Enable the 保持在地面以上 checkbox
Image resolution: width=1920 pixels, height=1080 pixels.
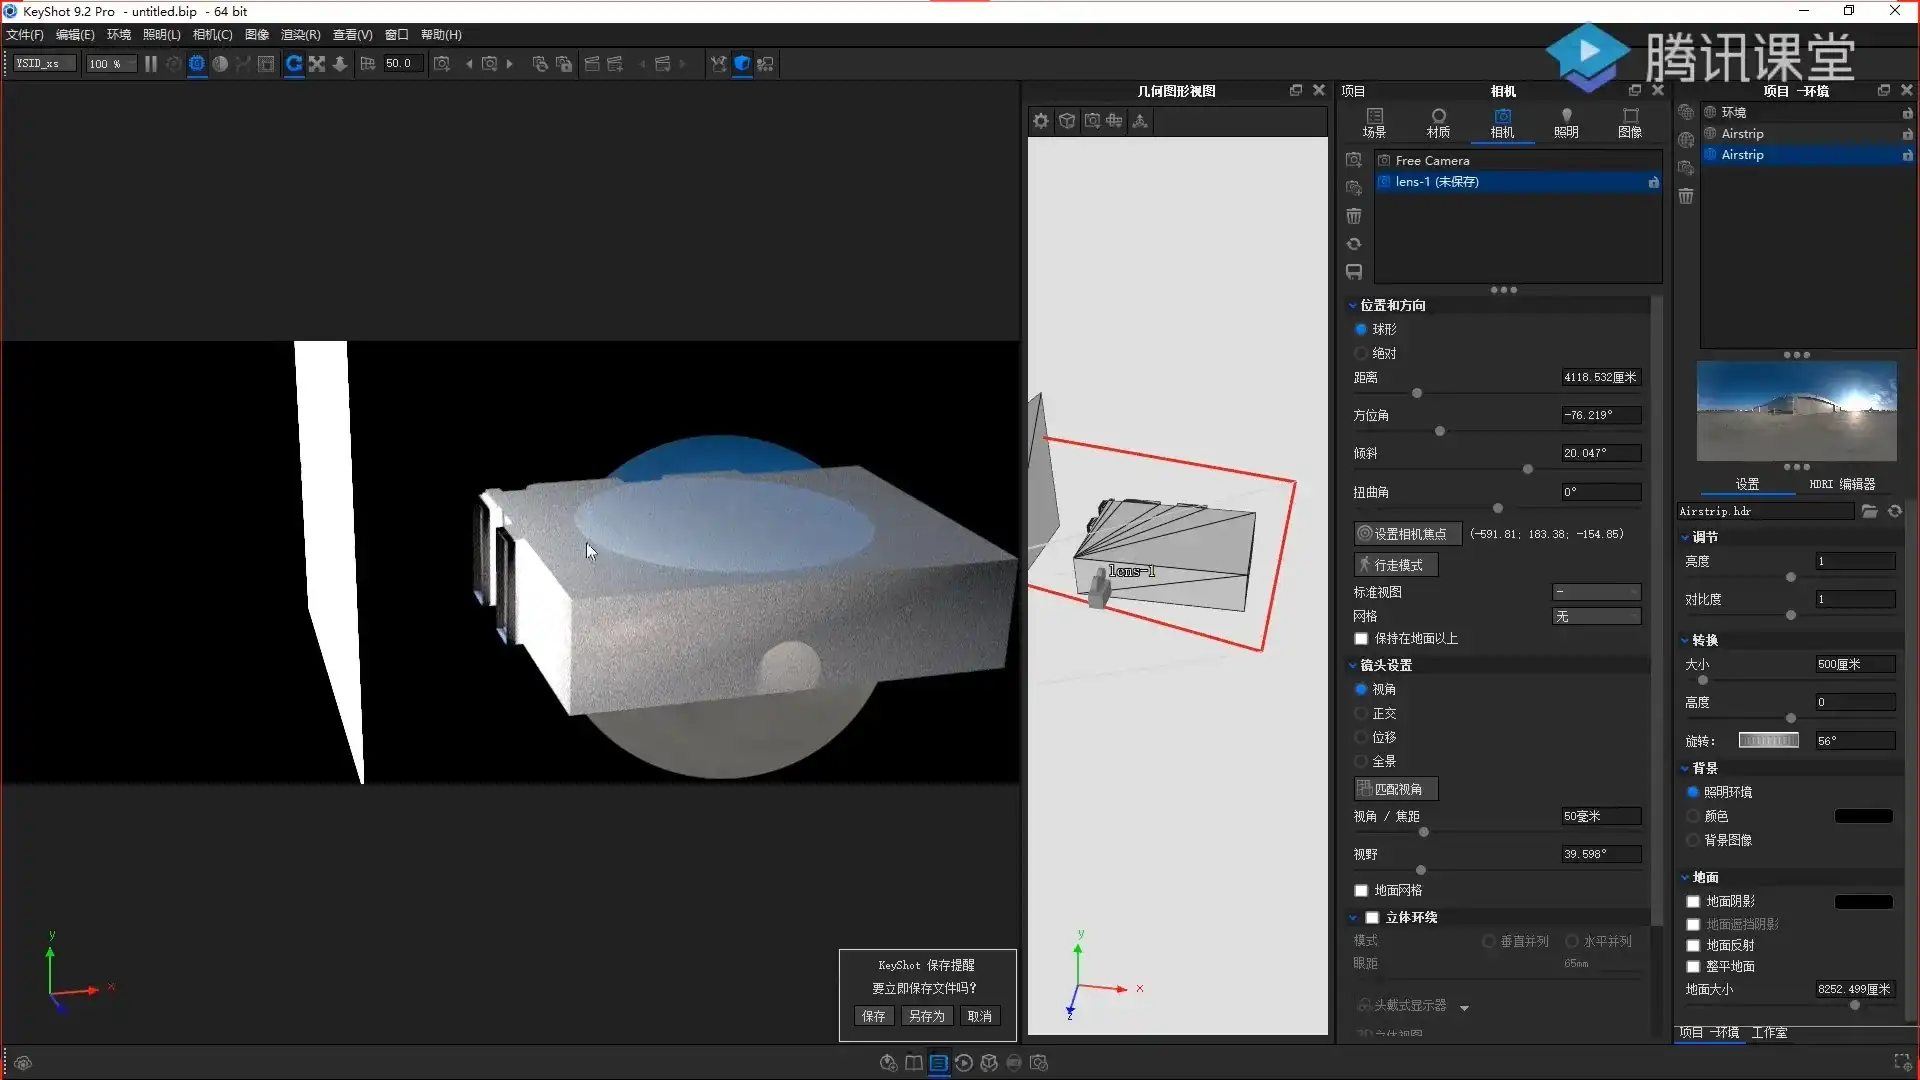[1361, 639]
